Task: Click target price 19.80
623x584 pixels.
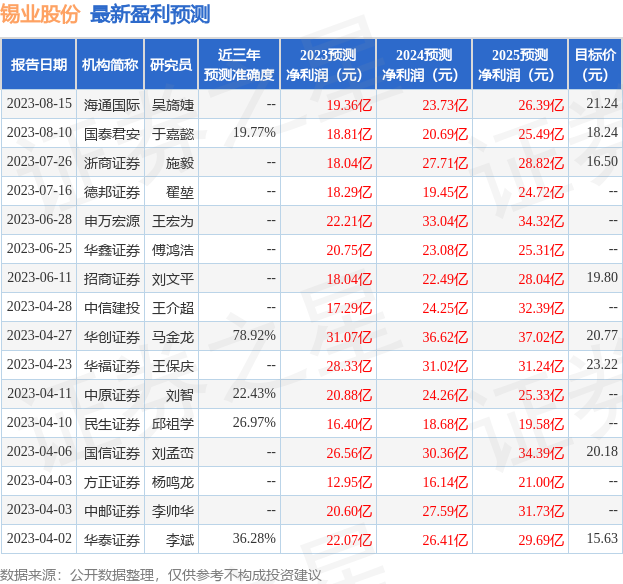Action: click(x=602, y=277)
